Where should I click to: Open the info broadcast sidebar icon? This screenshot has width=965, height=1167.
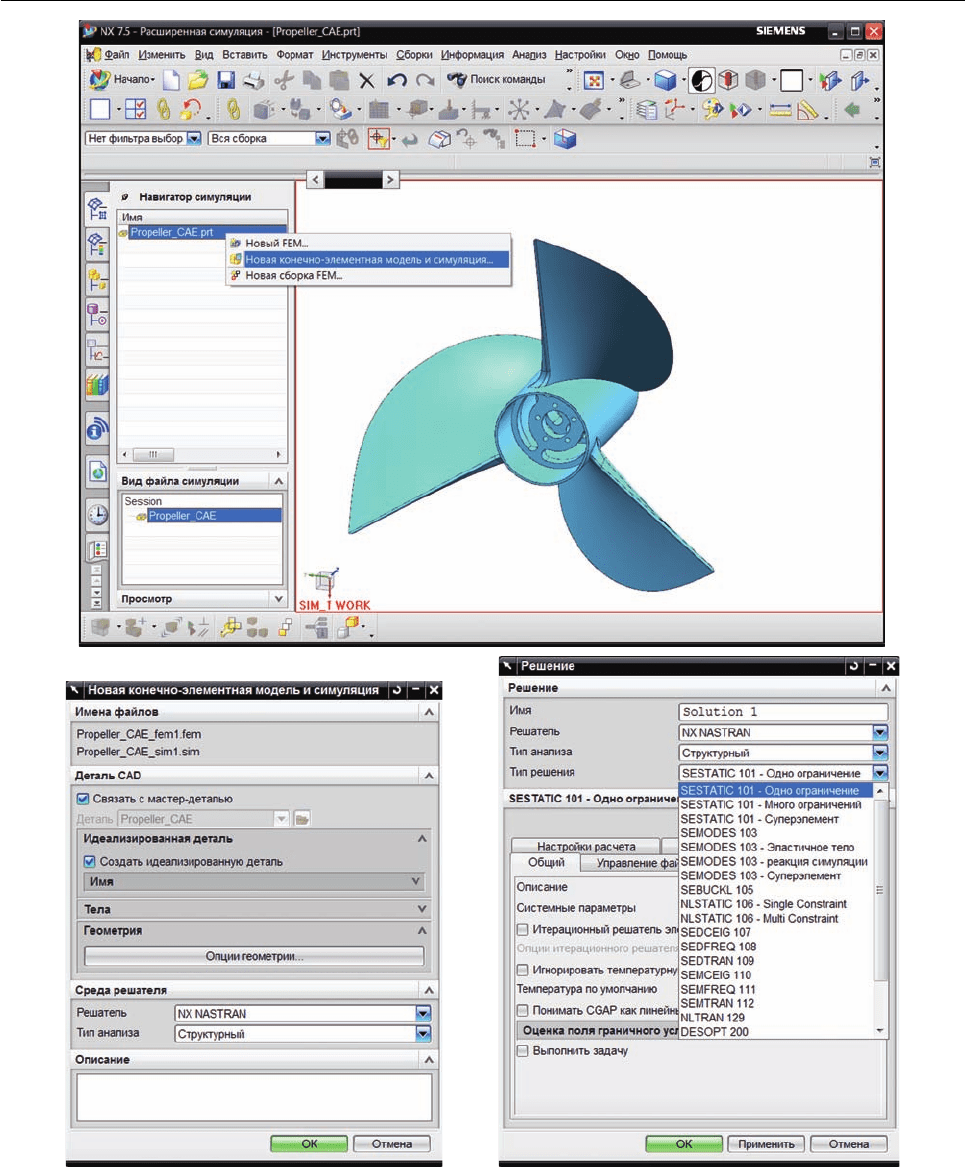pos(97,429)
